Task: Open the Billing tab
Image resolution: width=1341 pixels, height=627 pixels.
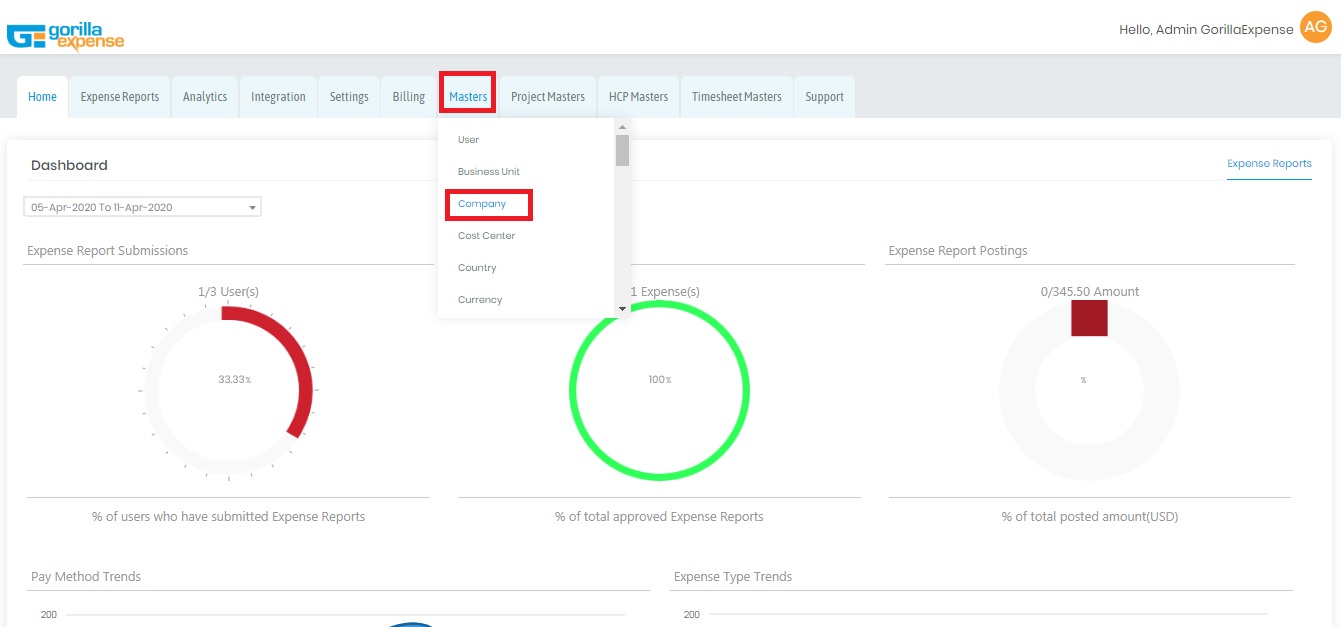Action: coord(409,97)
